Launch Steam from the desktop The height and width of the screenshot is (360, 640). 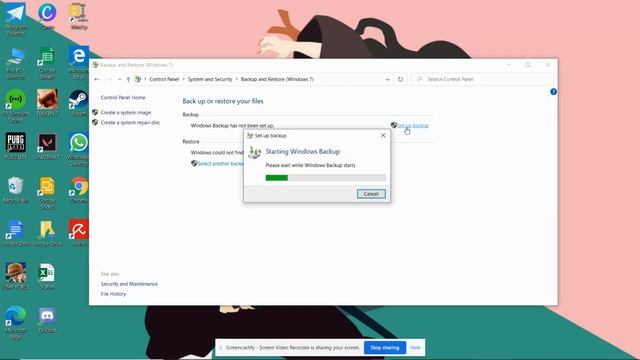[78, 103]
